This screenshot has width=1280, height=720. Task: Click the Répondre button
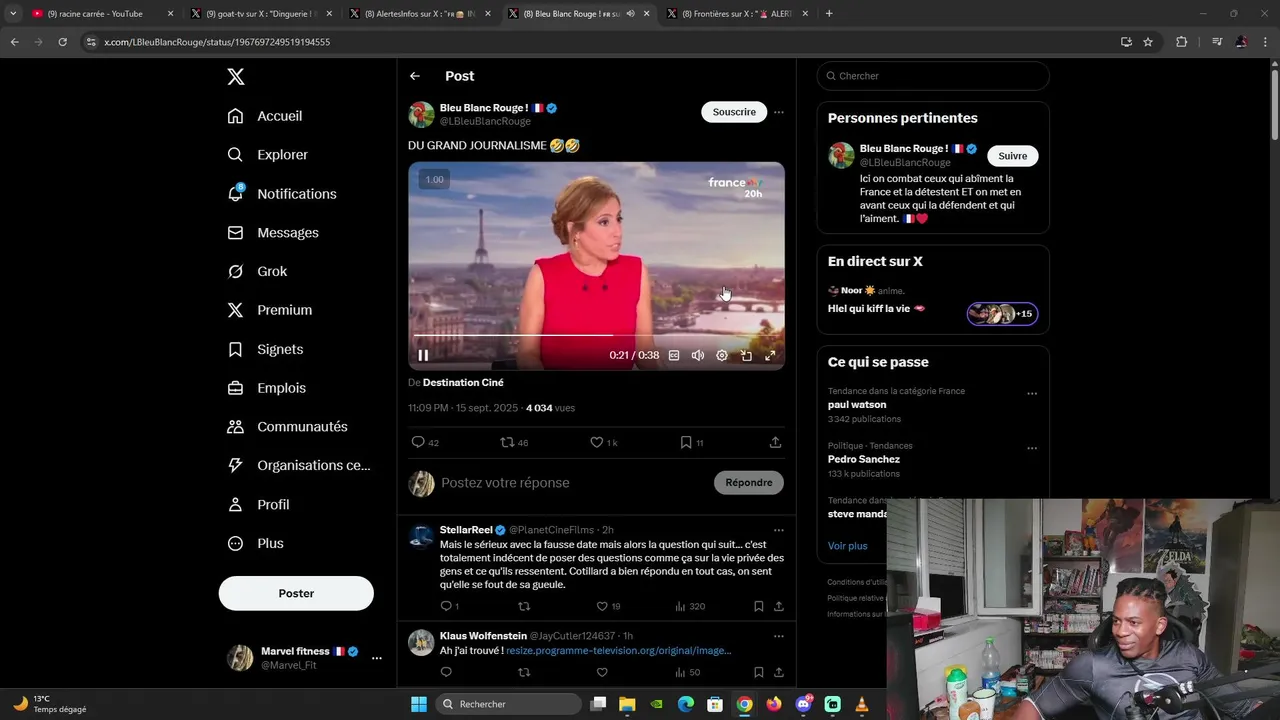[749, 482]
